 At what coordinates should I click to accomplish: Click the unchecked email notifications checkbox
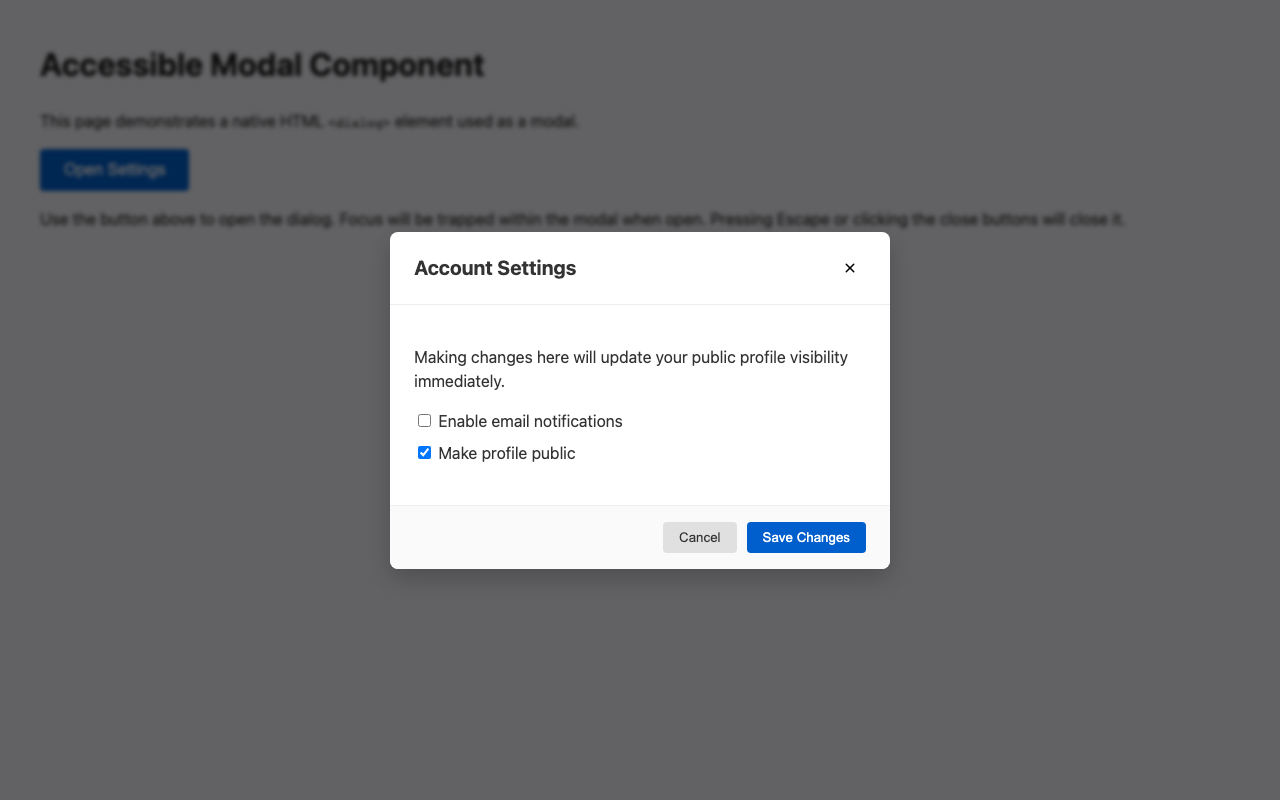click(424, 420)
